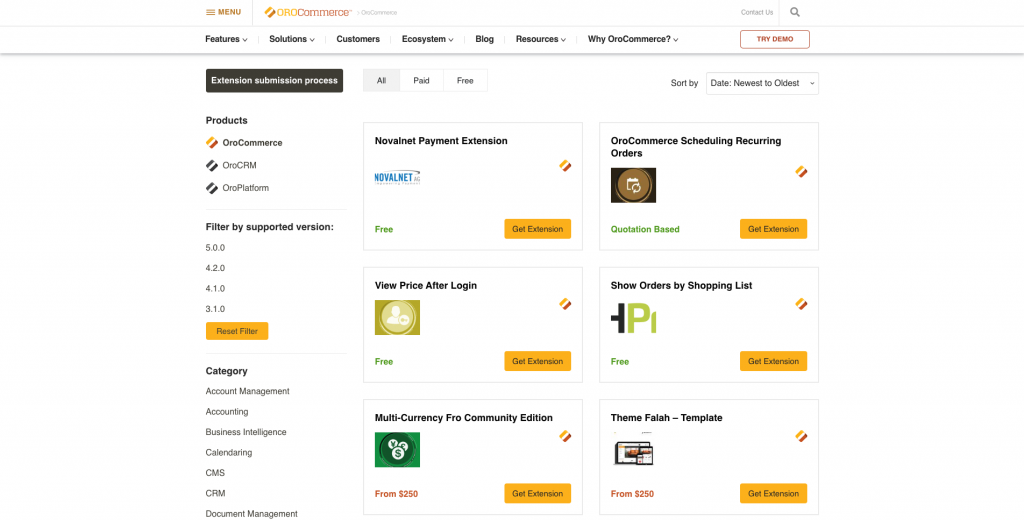Open the search magnifier icon
The width and height of the screenshot is (1024, 520).
coord(795,12)
